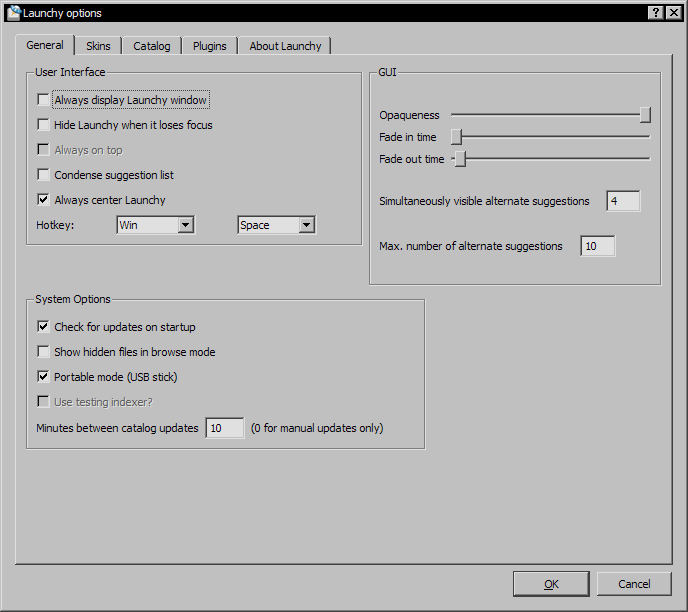This screenshot has width=688, height=612.
Task: Click the title bar help question mark
Action: pos(655,12)
